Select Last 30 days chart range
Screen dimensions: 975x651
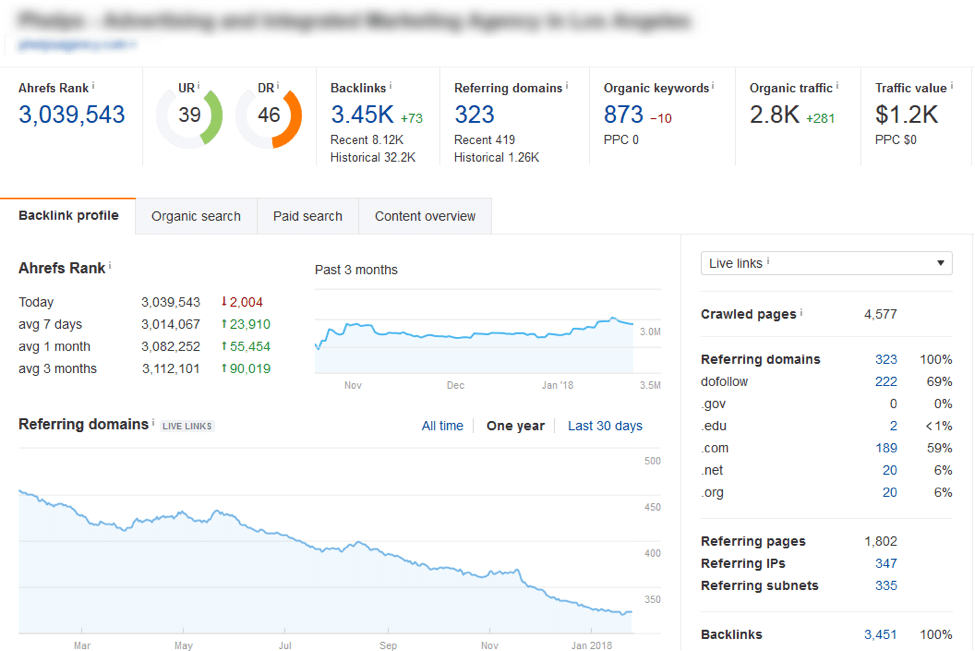[605, 426]
